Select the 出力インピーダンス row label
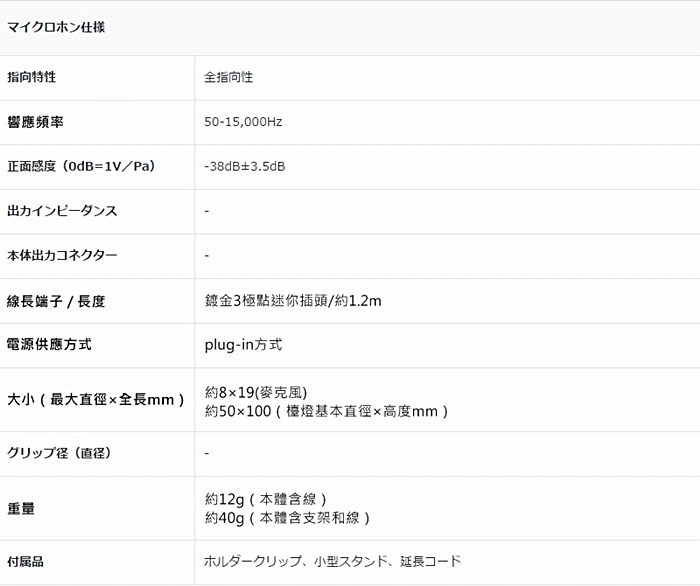The image size is (700, 586). [x=62, y=211]
